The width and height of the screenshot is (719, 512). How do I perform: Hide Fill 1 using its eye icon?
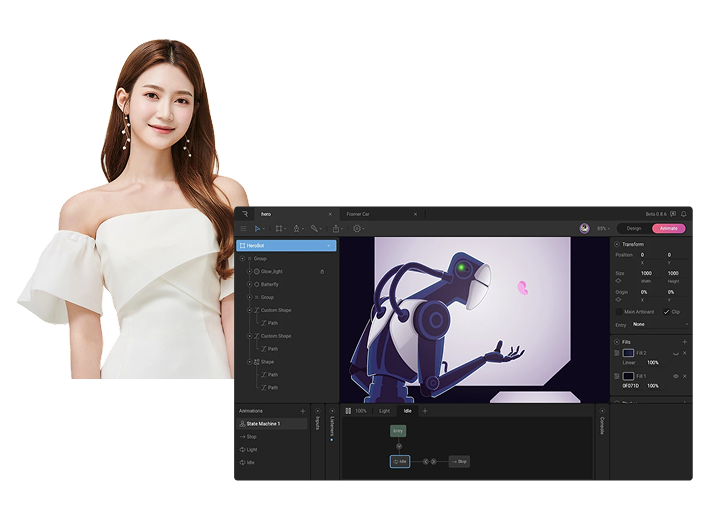(675, 376)
